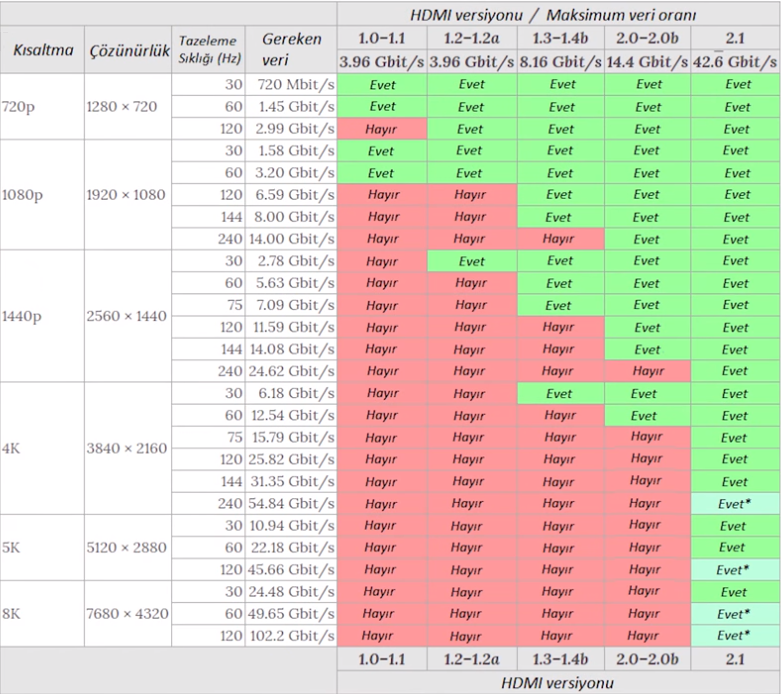Image resolution: width=781 pixels, height=695 pixels.
Task: Select the Gereken veri column header
Action: coord(291,50)
